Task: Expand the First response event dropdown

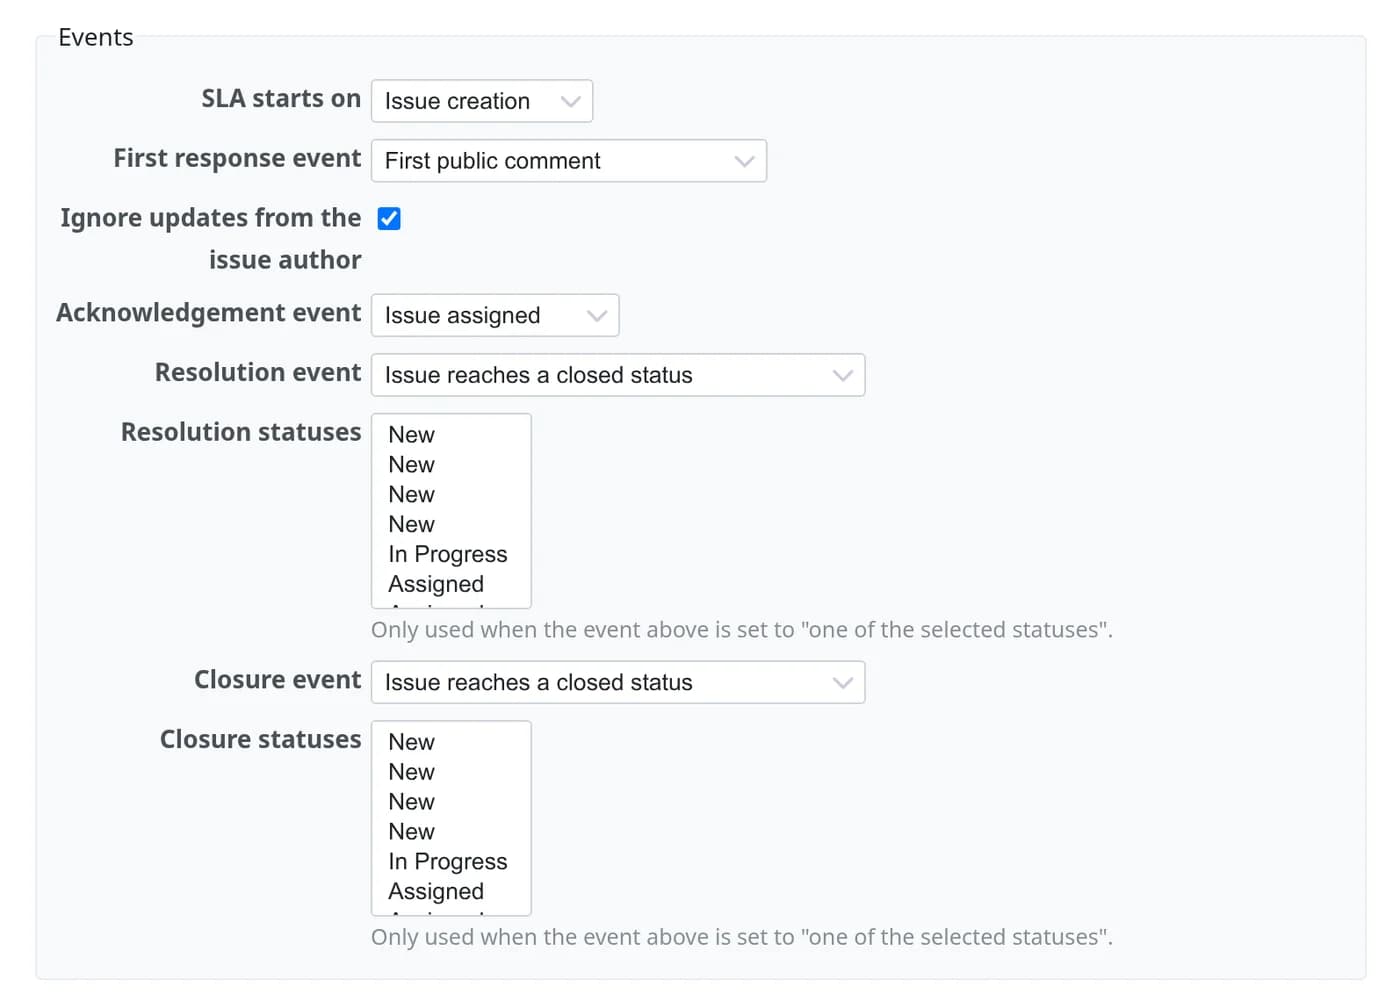Action: [x=569, y=161]
